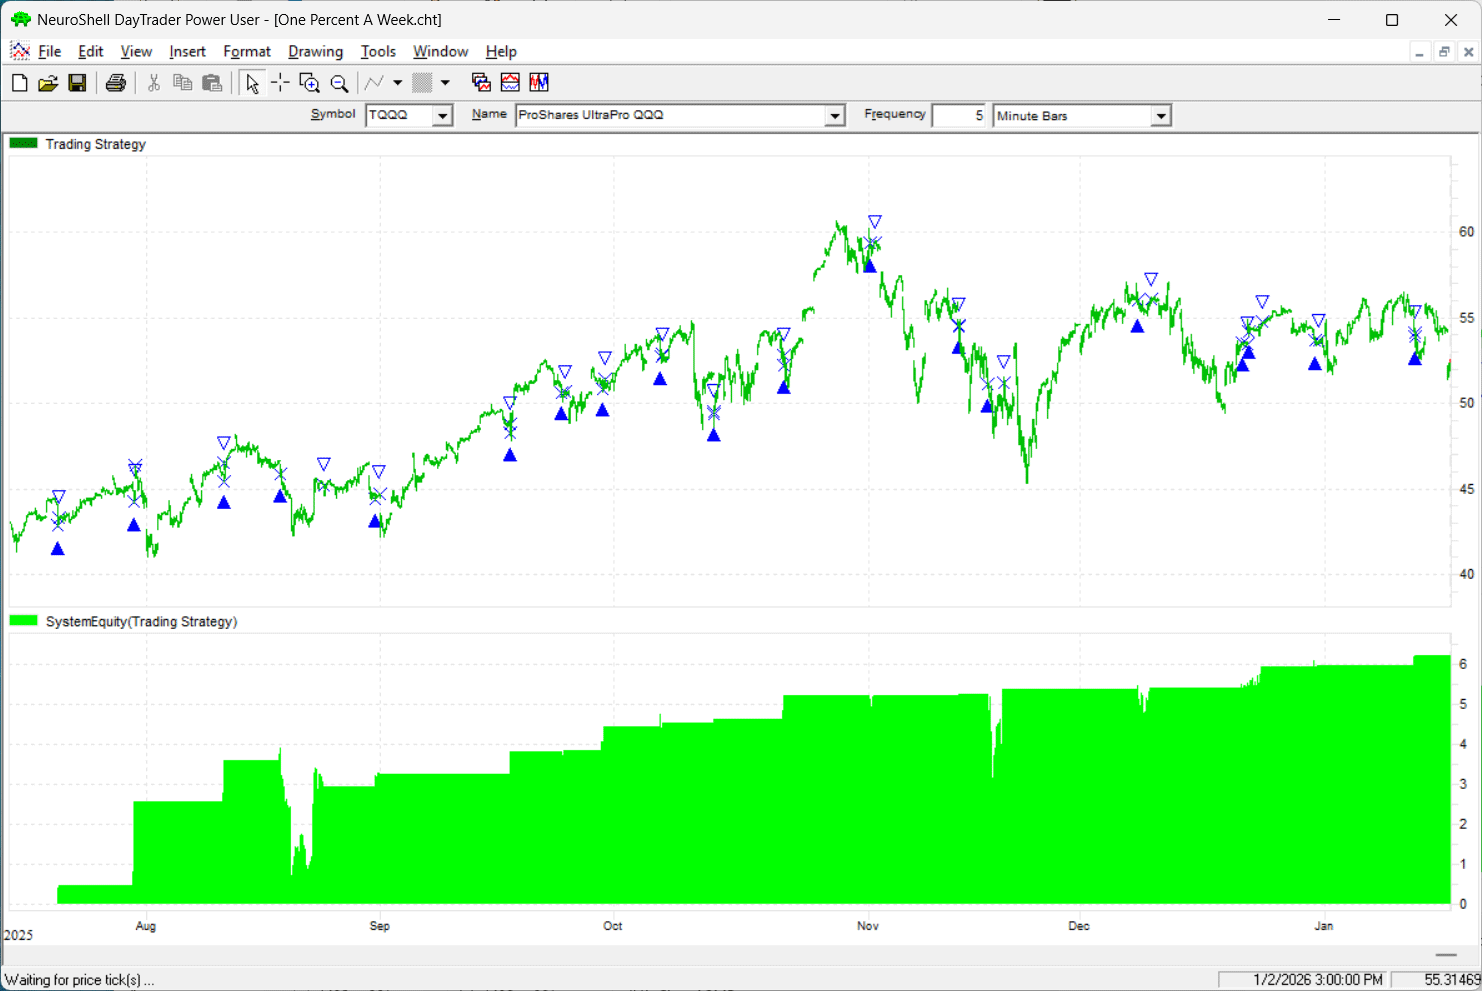The width and height of the screenshot is (1482, 991).
Task: Open the line drawing tool dropdown arrow
Action: (397, 83)
